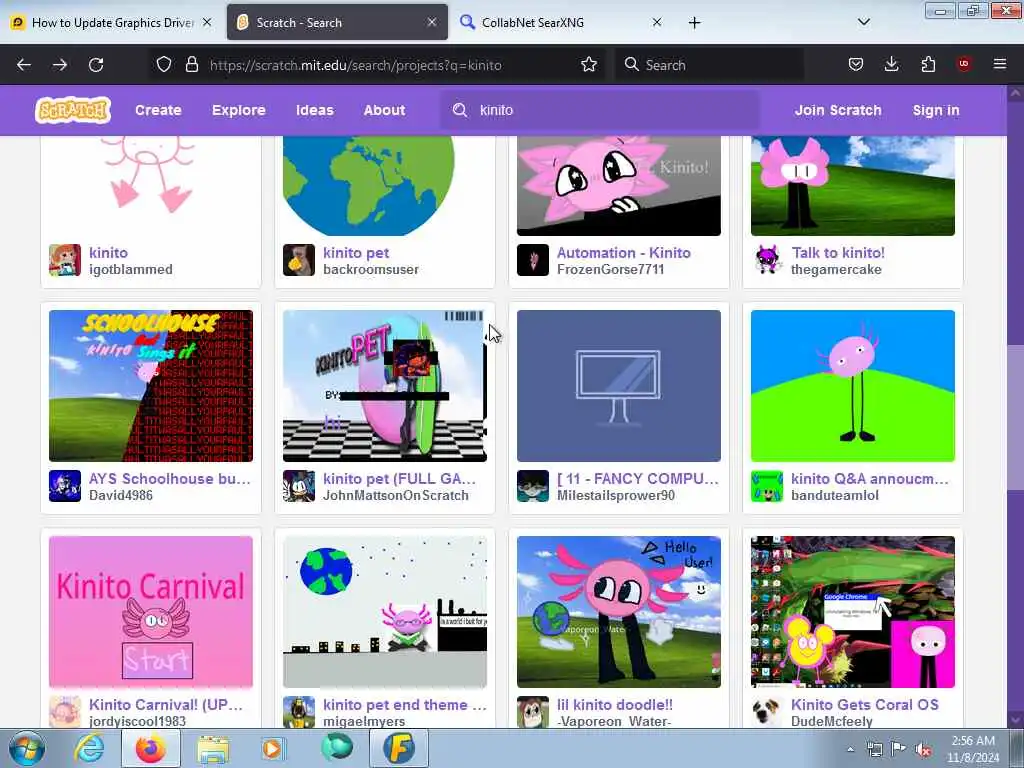Image resolution: width=1024 pixels, height=768 pixels.
Task: Launch Internet Explorer from taskbar
Action: [89, 748]
